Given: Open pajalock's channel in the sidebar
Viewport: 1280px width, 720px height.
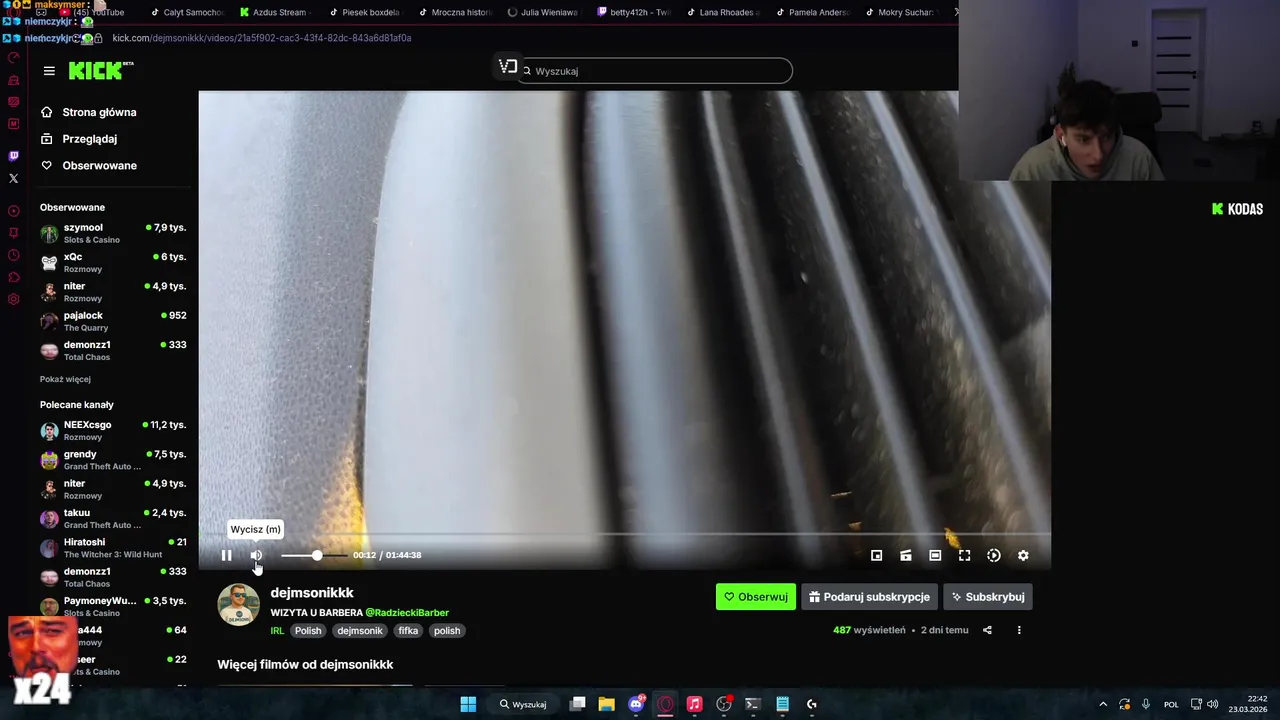Looking at the screenshot, I should pos(113,321).
